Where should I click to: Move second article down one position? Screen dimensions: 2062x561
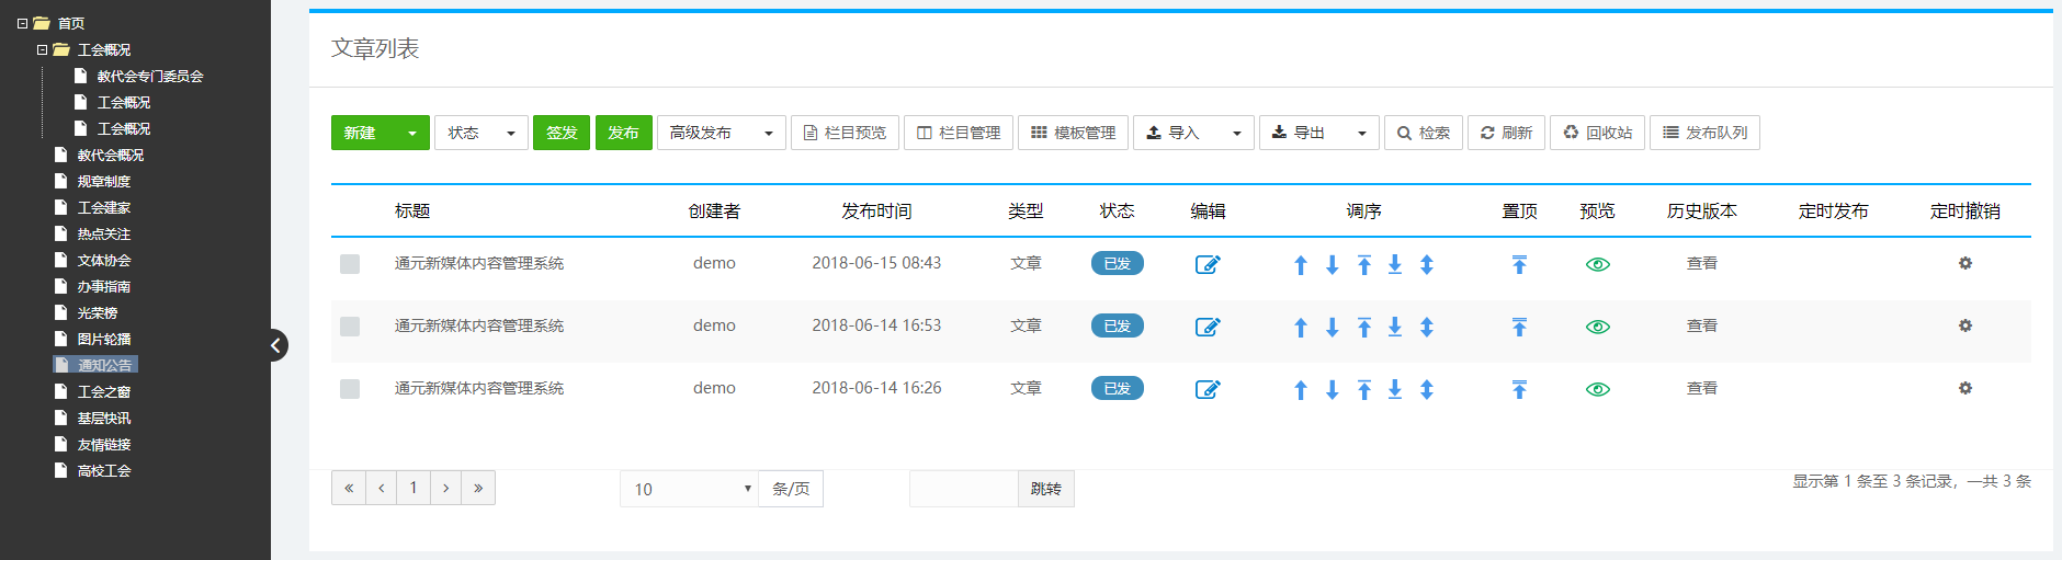click(x=1332, y=327)
